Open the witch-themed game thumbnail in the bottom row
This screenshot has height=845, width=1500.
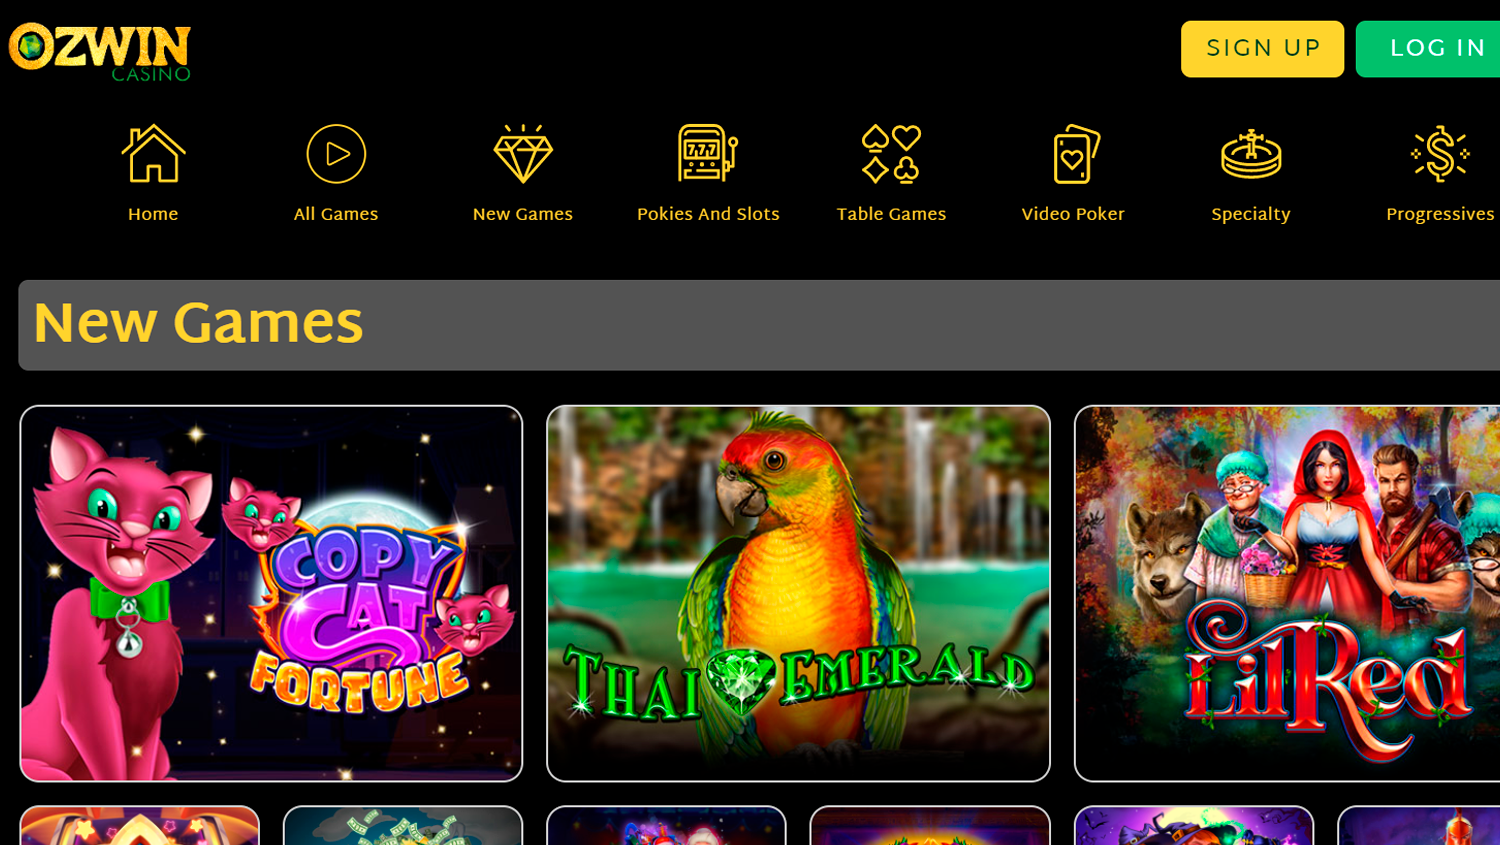[x=1193, y=826]
